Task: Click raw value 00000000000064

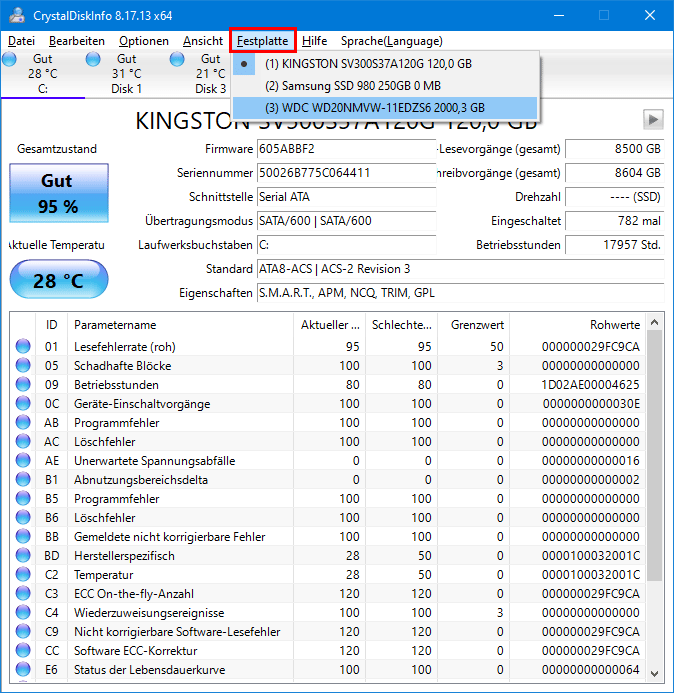Action: click(591, 670)
